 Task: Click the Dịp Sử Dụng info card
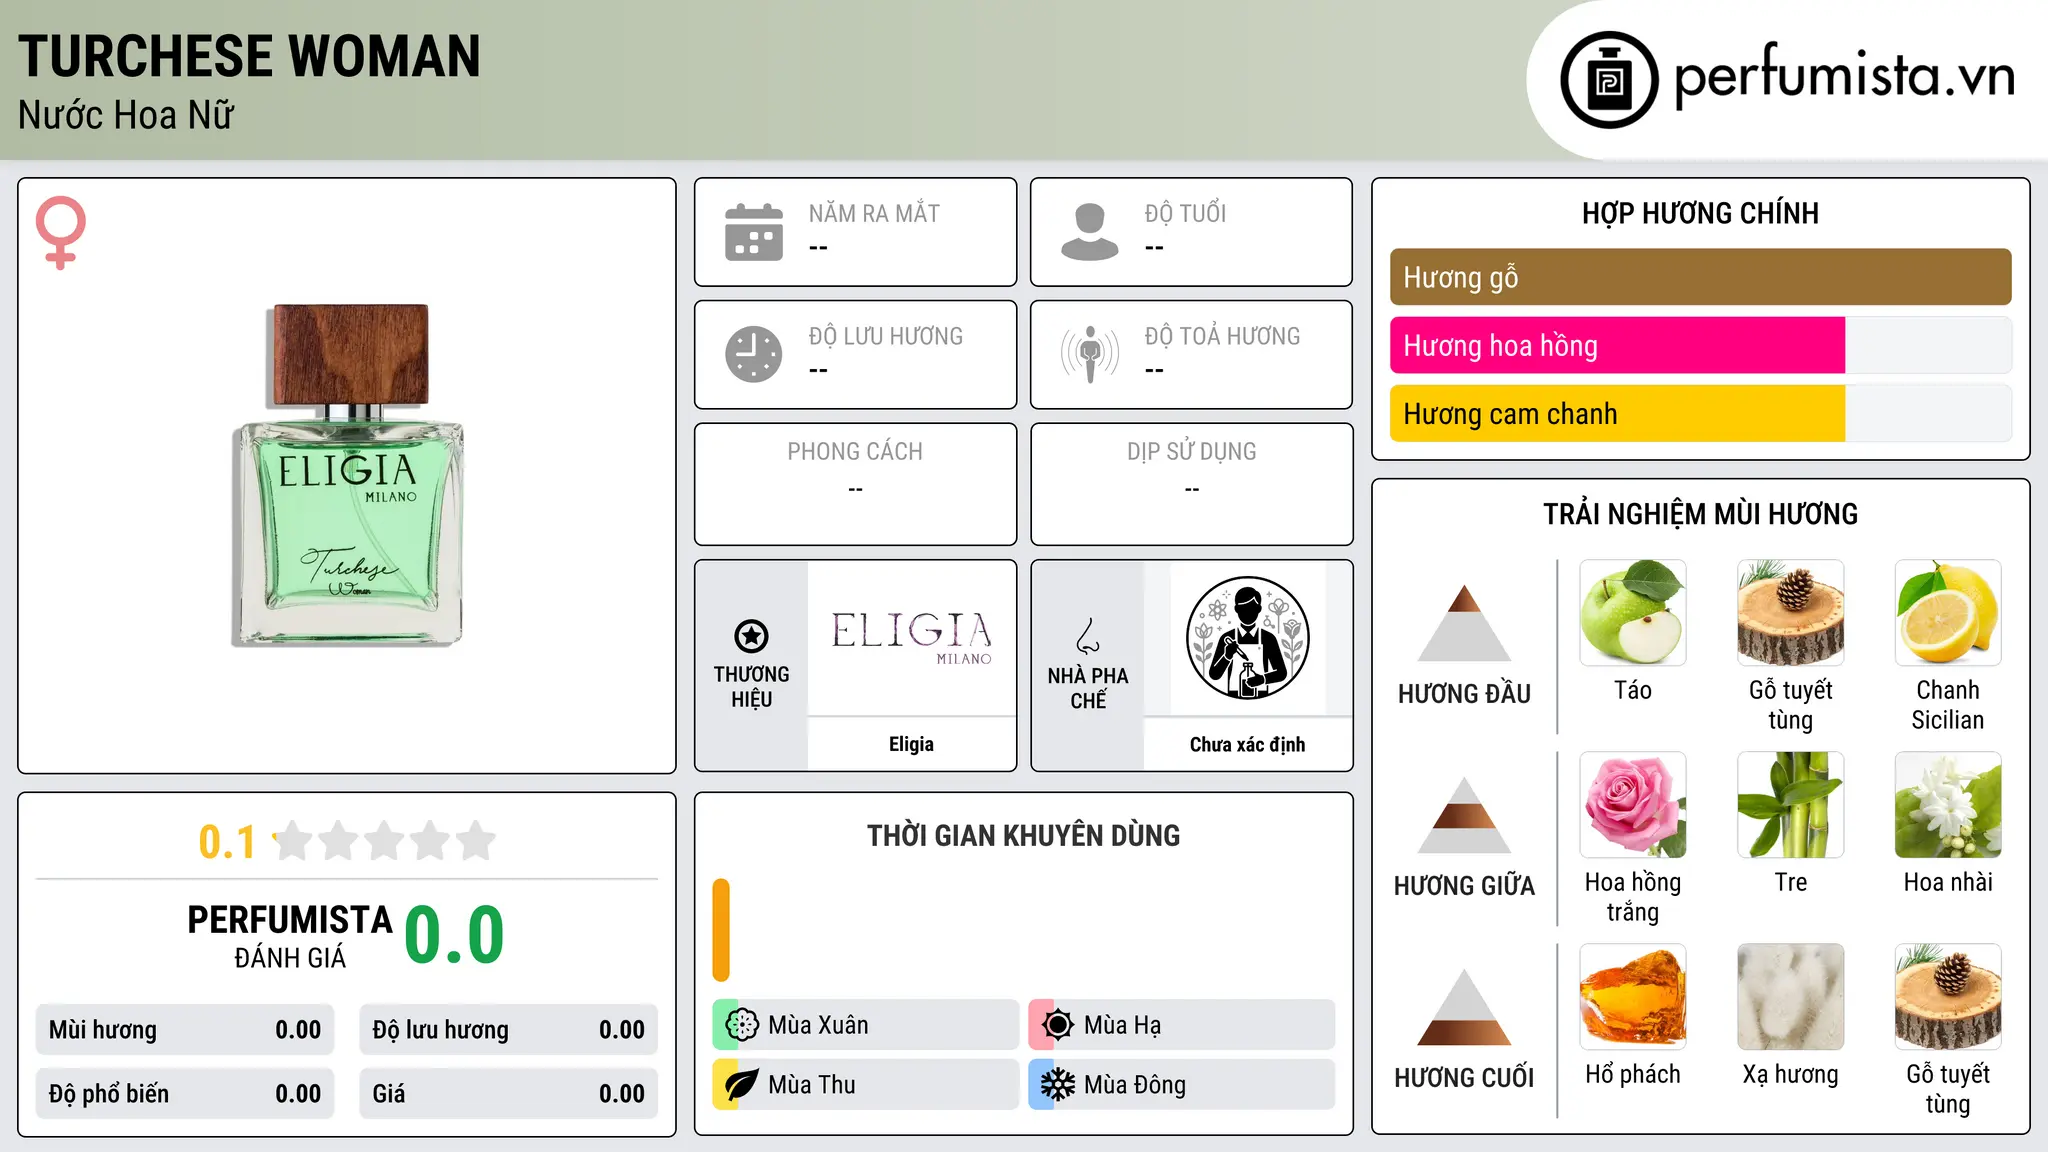(x=1192, y=484)
